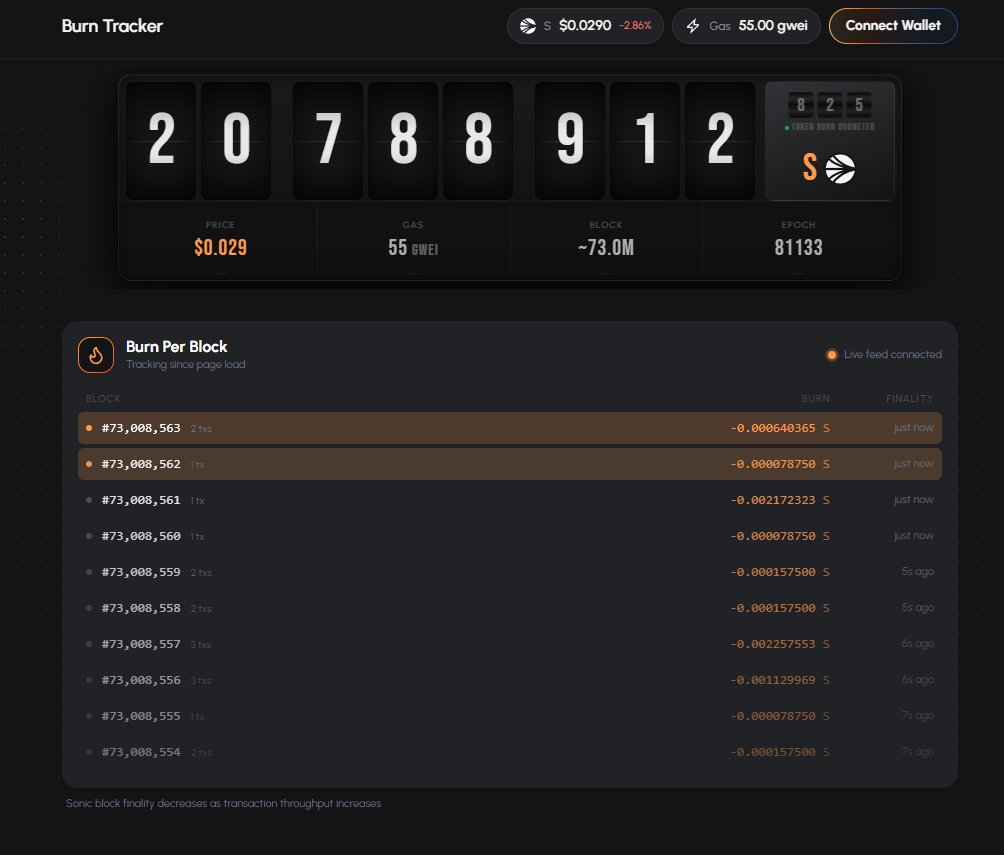Viewport: 1004px width, 855px height.
Task: Click the odometer digit 7
Action: 328,140
